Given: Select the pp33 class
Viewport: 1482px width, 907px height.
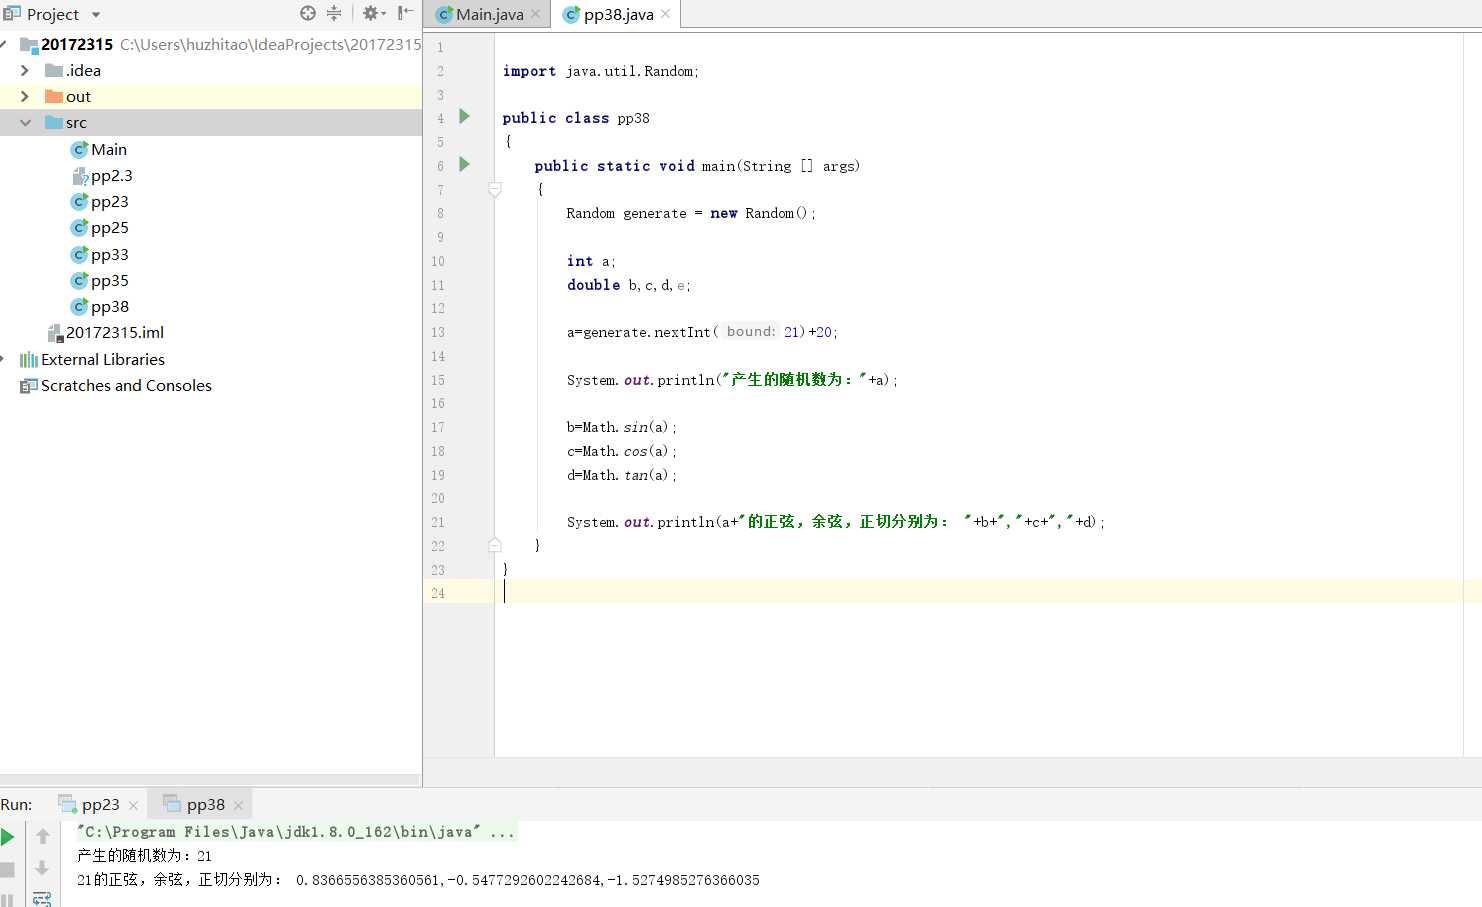Looking at the screenshot, I should pos(100,254).
